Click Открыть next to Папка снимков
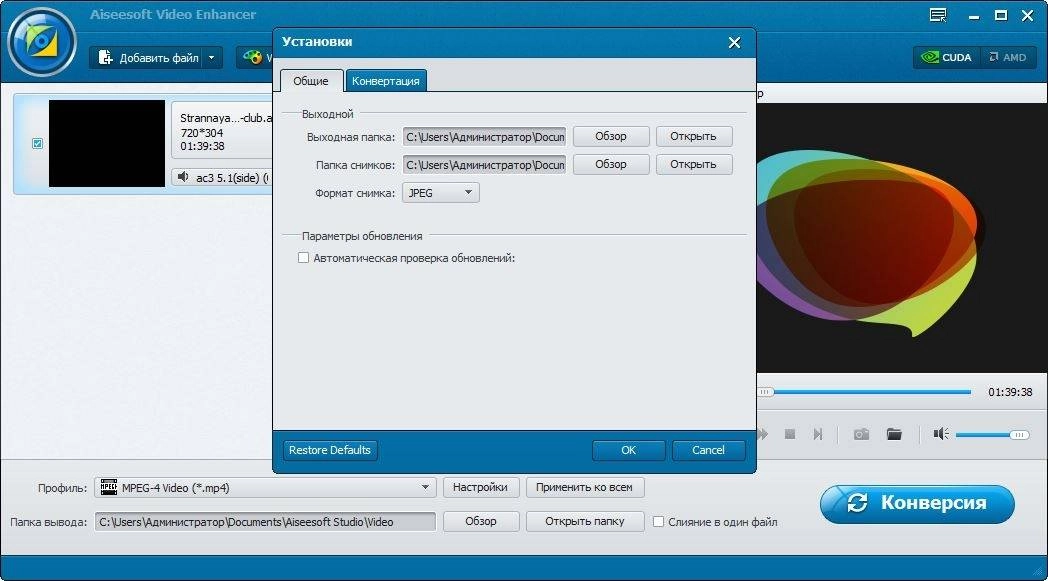This screenshot has width=1048, height=581. coord(693,164)
